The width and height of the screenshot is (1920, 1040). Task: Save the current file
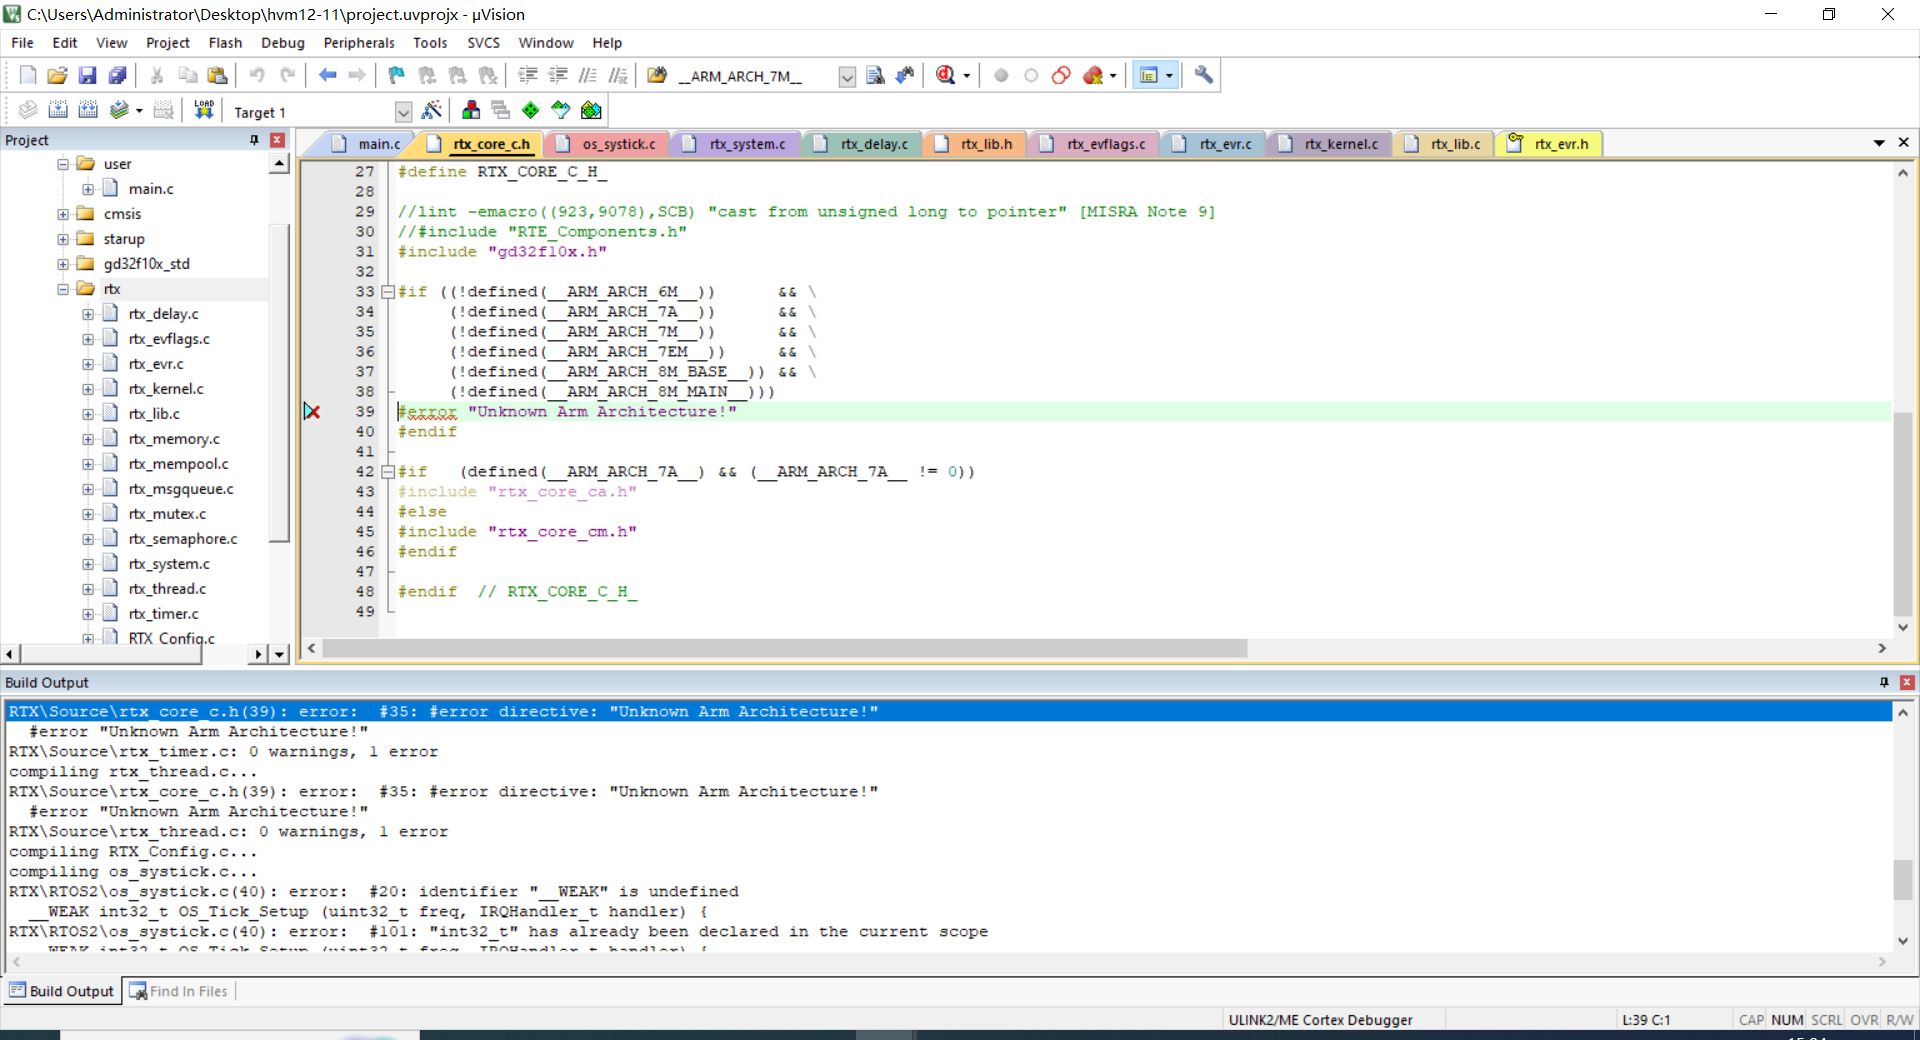[87, 75]
